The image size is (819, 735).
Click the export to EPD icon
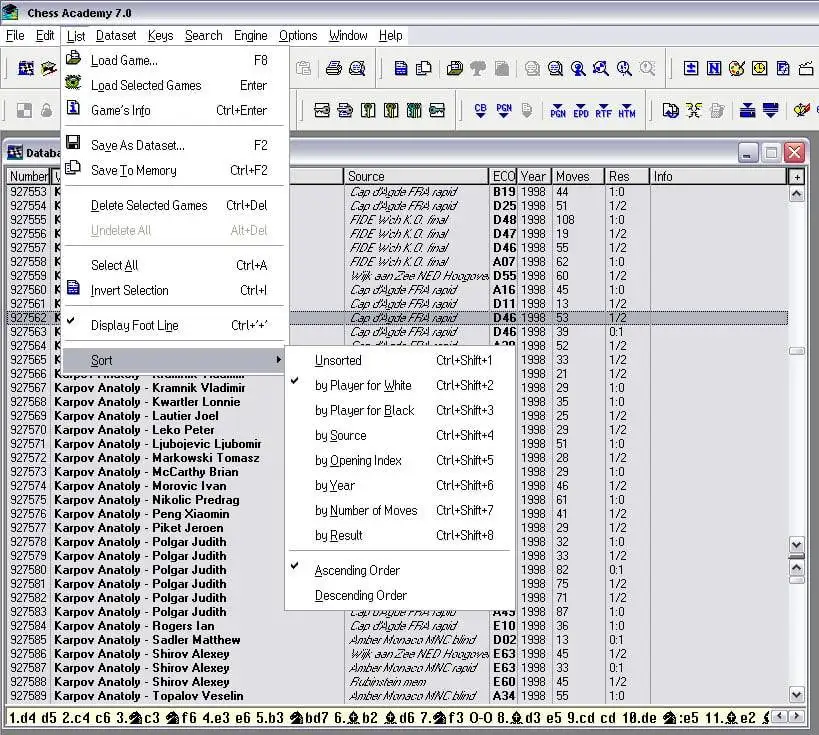(x=580, y=110)
